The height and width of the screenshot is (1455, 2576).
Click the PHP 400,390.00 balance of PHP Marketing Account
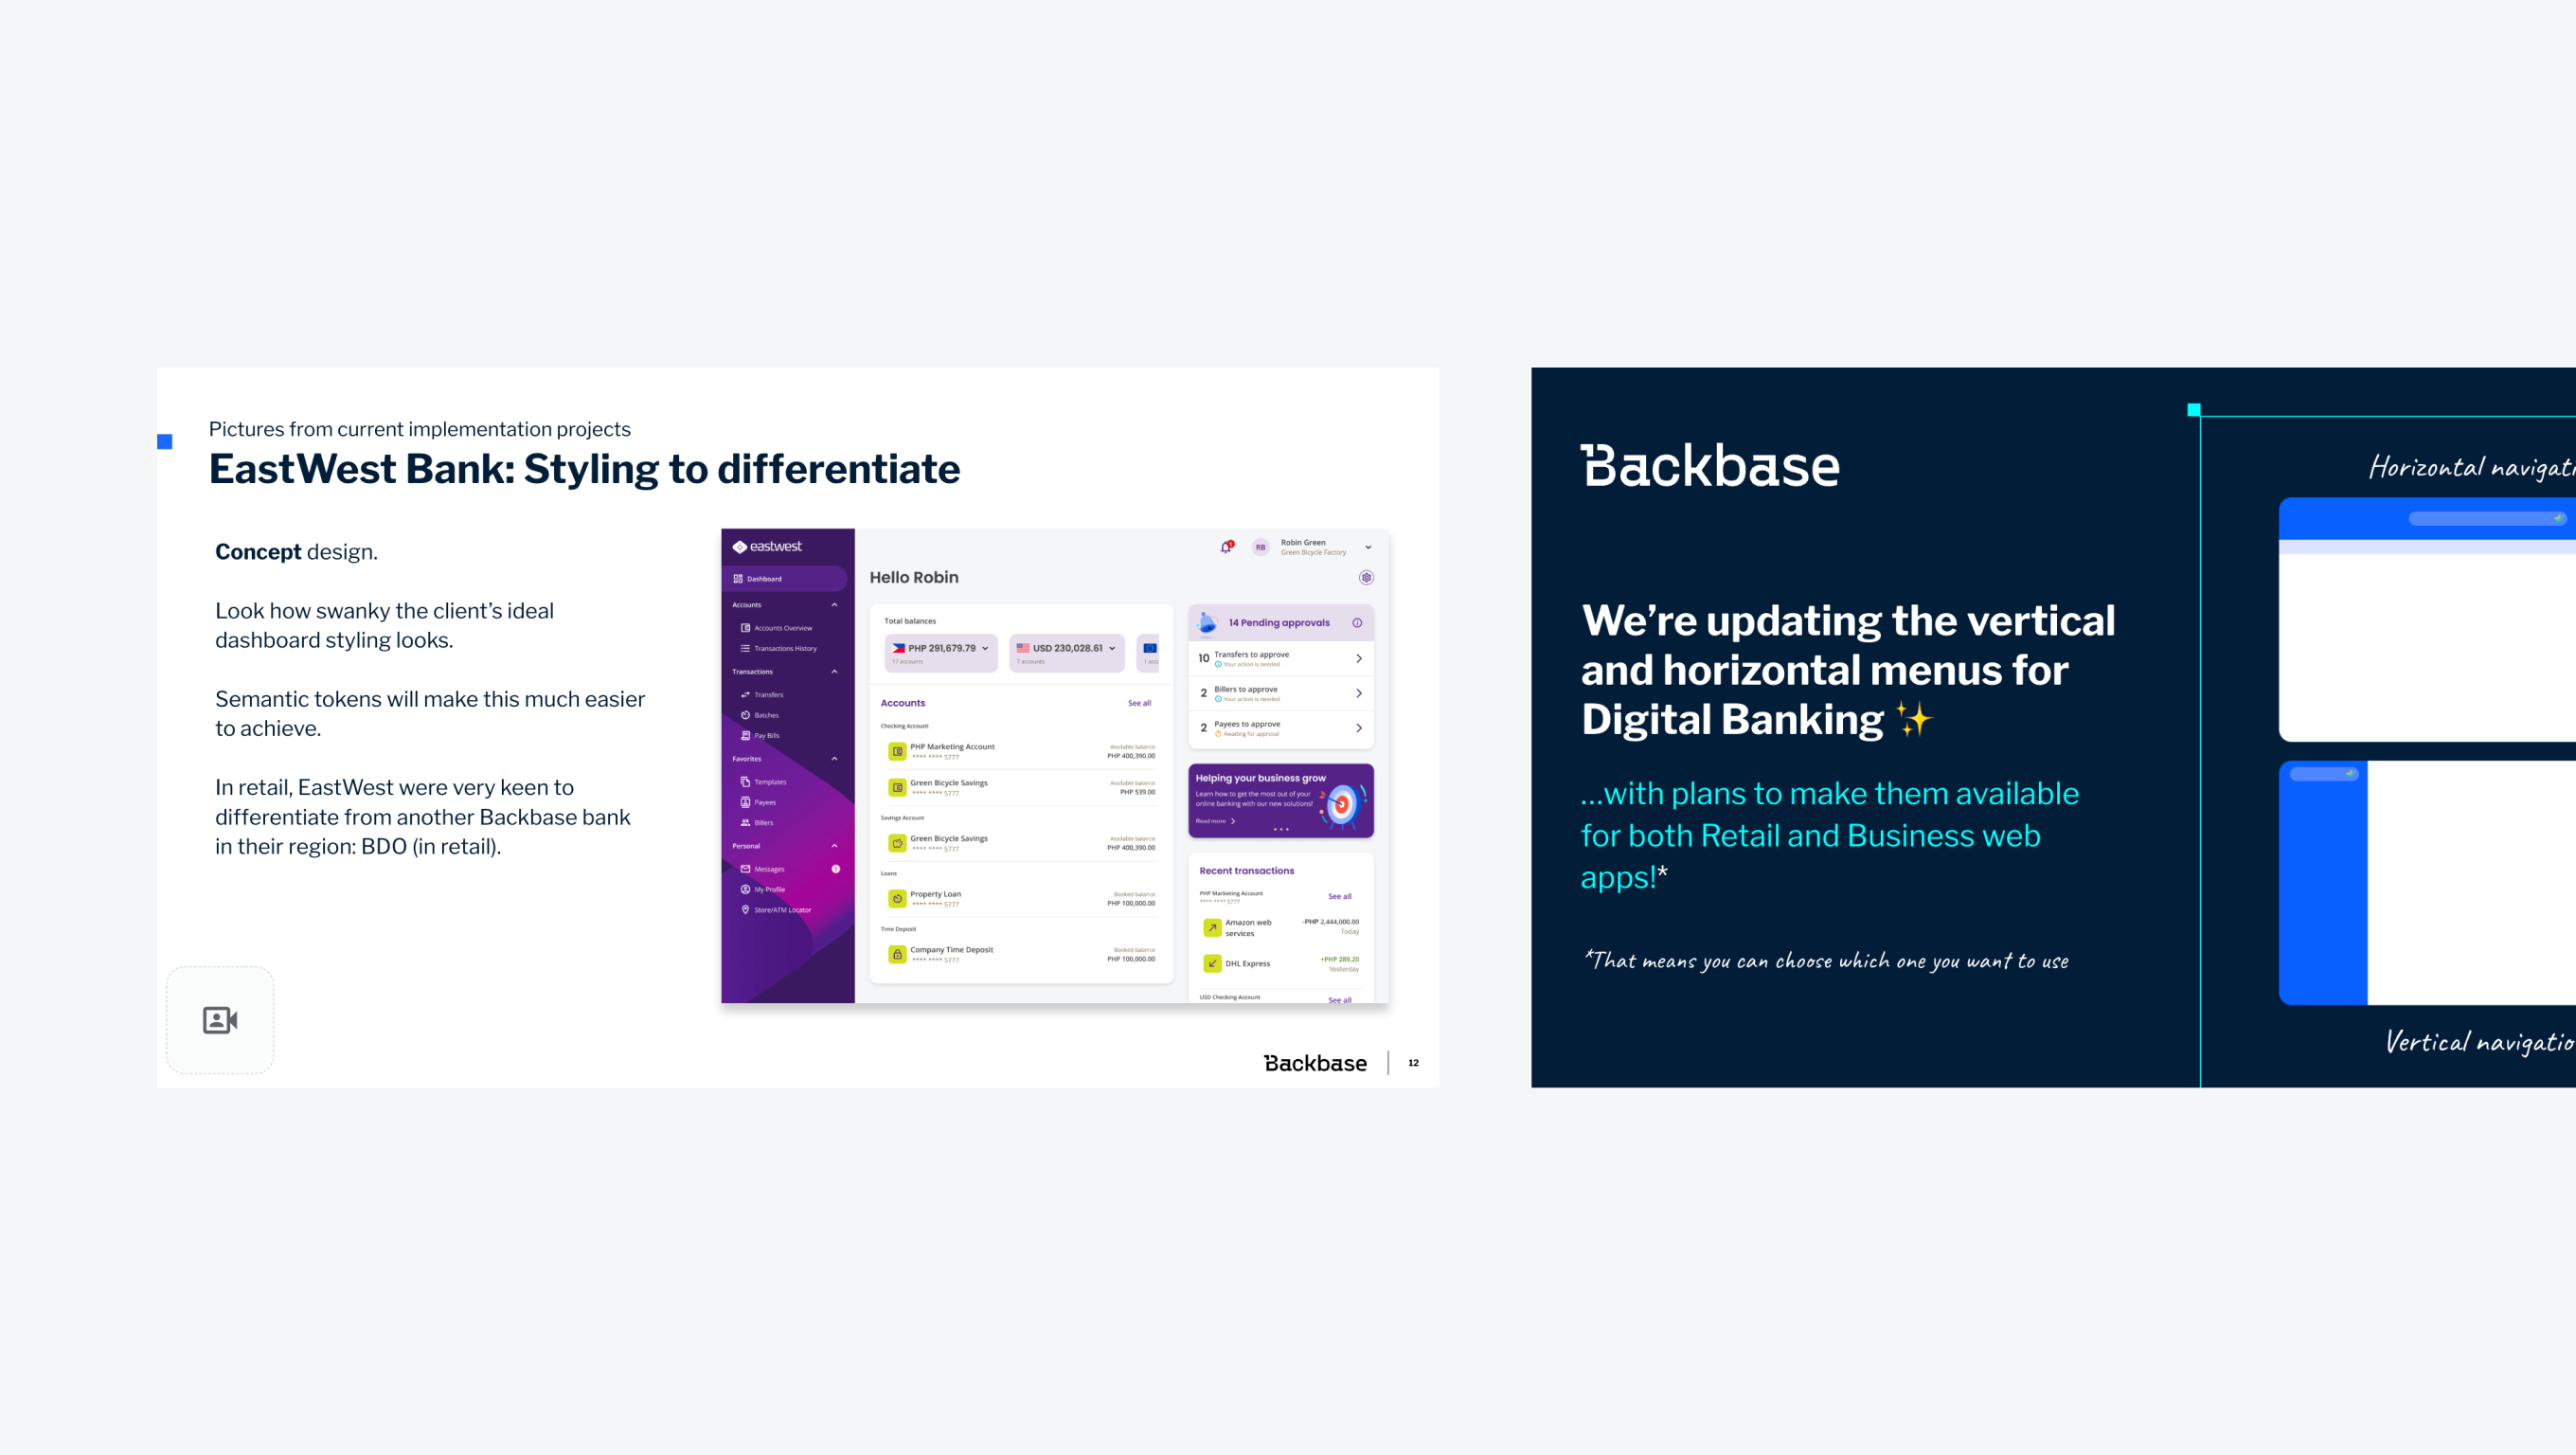click(1131, 757)
